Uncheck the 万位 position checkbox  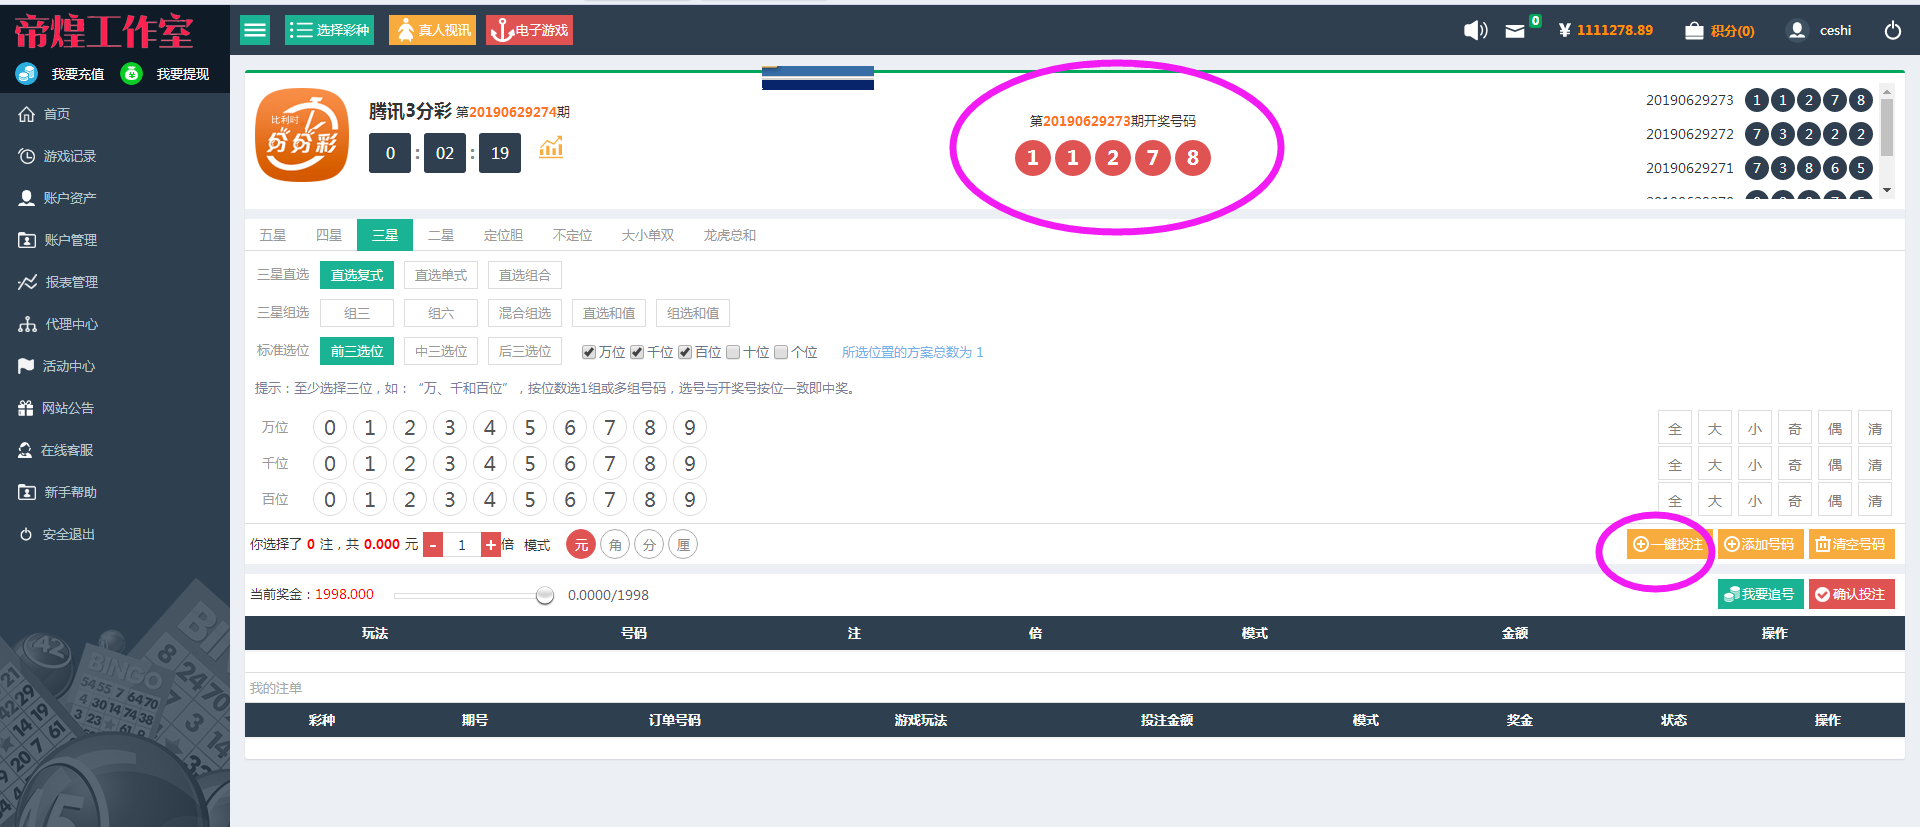(x=589, y=352)
